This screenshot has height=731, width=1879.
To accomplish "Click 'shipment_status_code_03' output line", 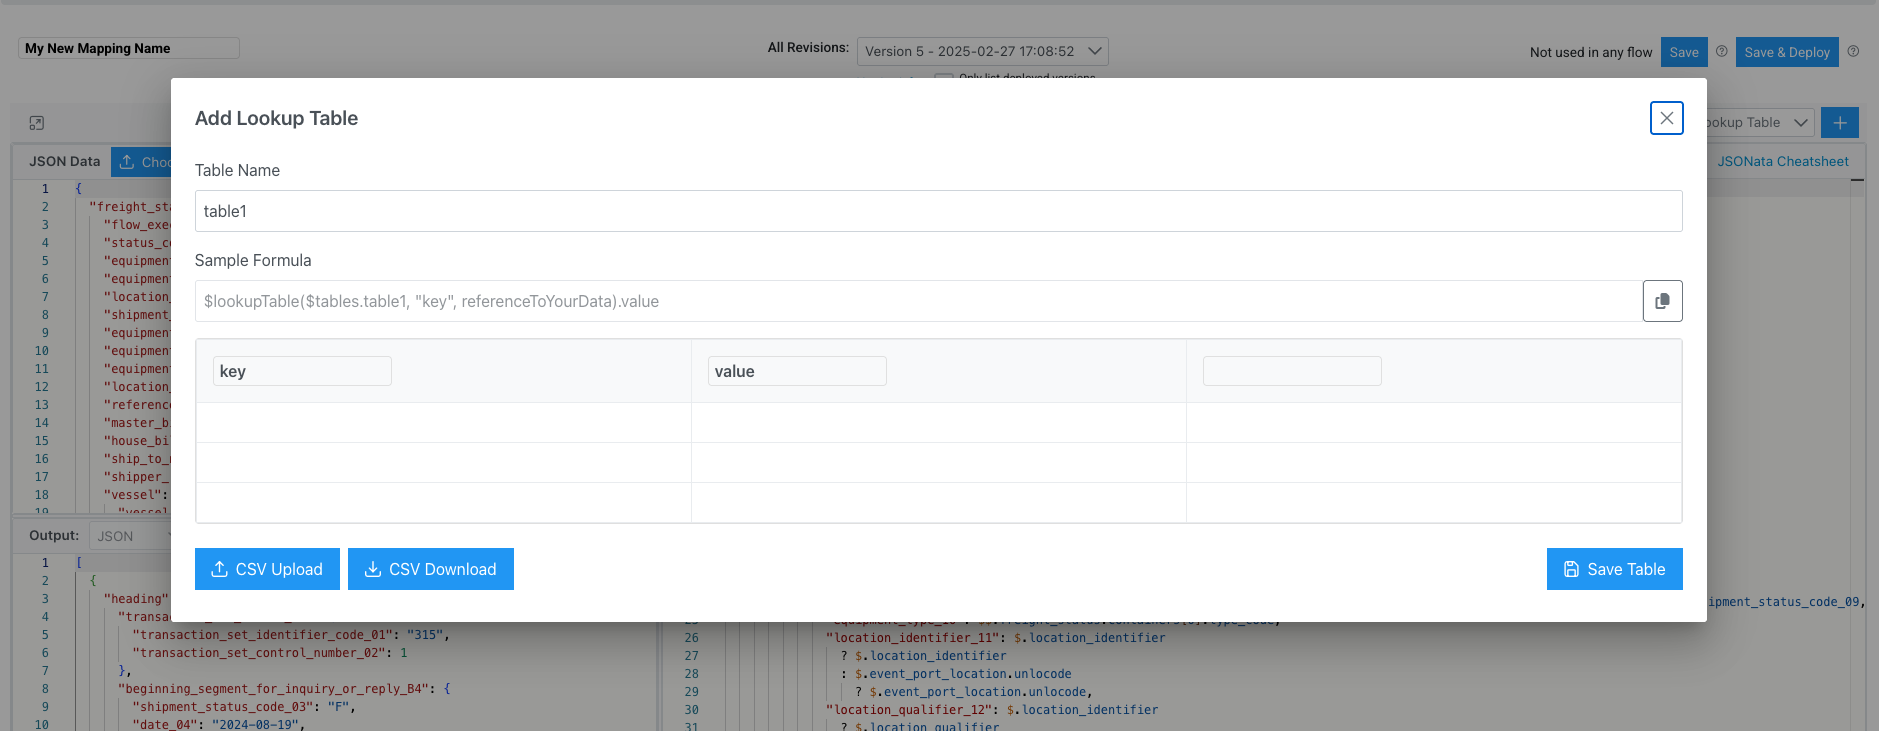I will [x=244, y=707].
